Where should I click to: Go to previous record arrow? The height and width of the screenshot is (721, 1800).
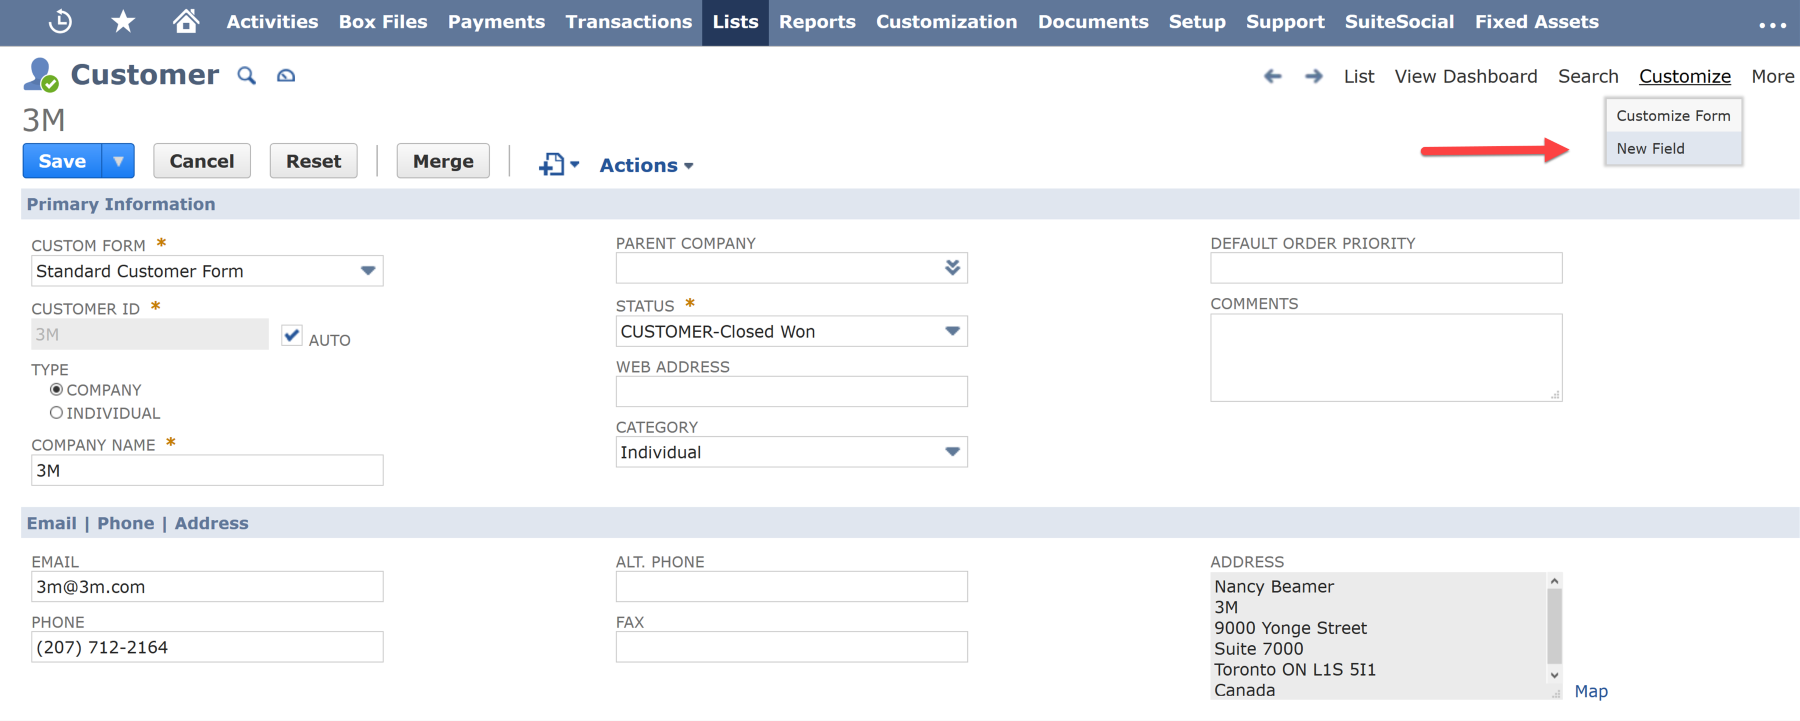pos(1272,76)
